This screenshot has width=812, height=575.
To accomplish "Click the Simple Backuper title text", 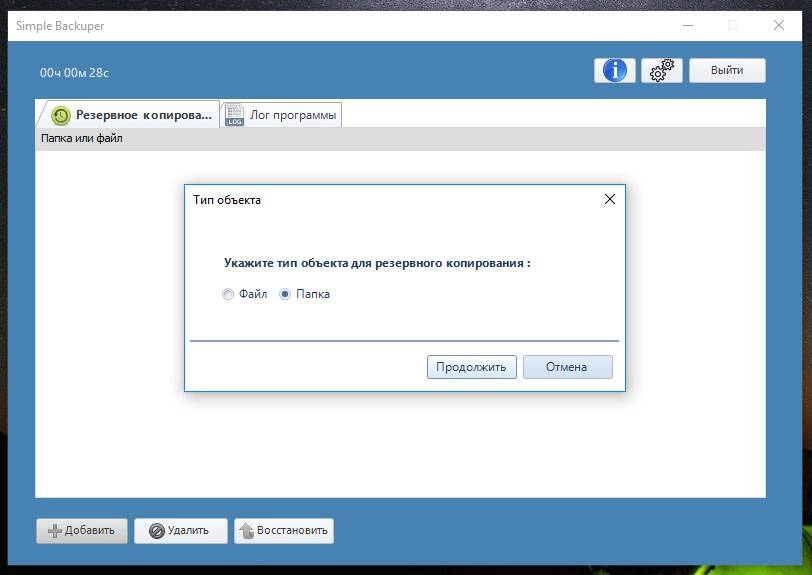I will pyautogui.click(x=60, y=26).
